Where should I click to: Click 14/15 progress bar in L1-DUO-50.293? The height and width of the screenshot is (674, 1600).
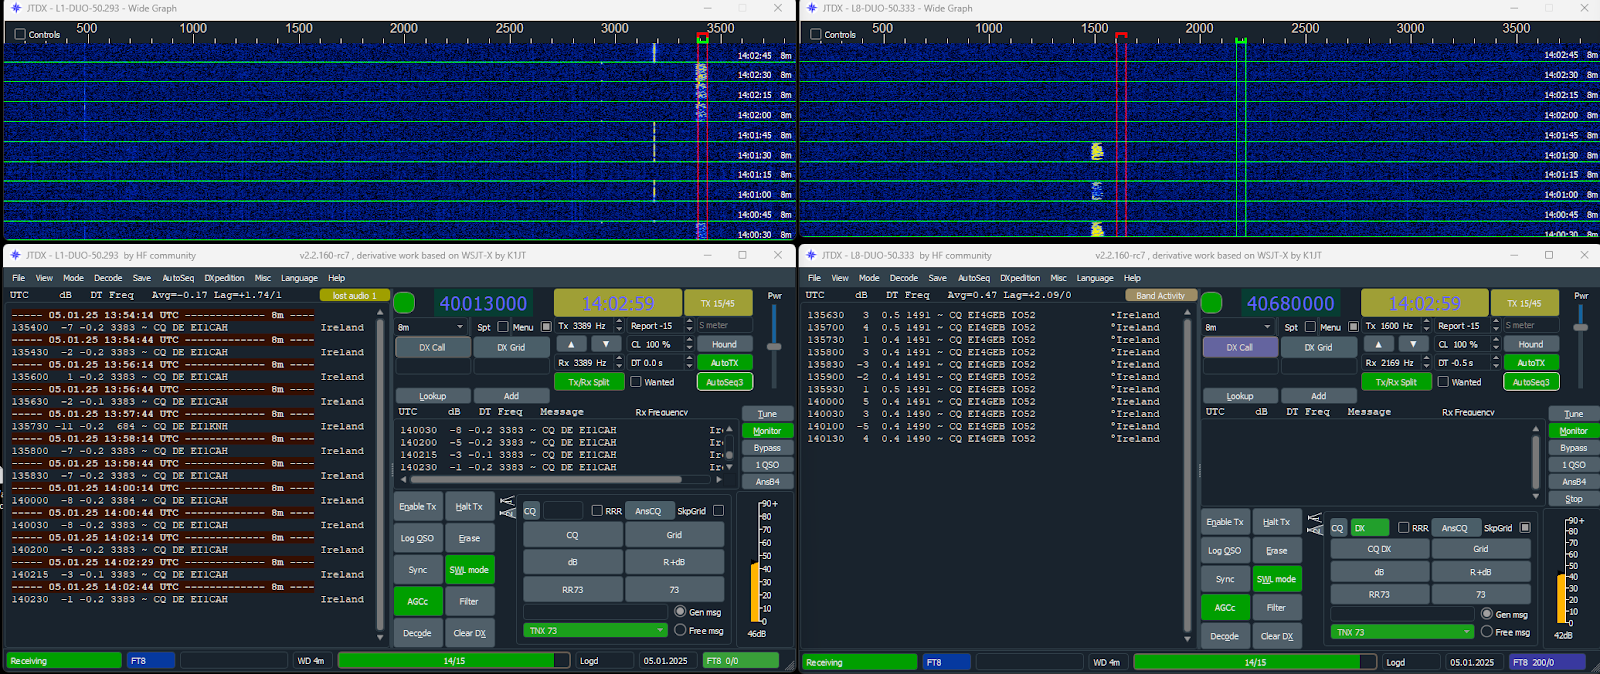[x=454, y=661]
